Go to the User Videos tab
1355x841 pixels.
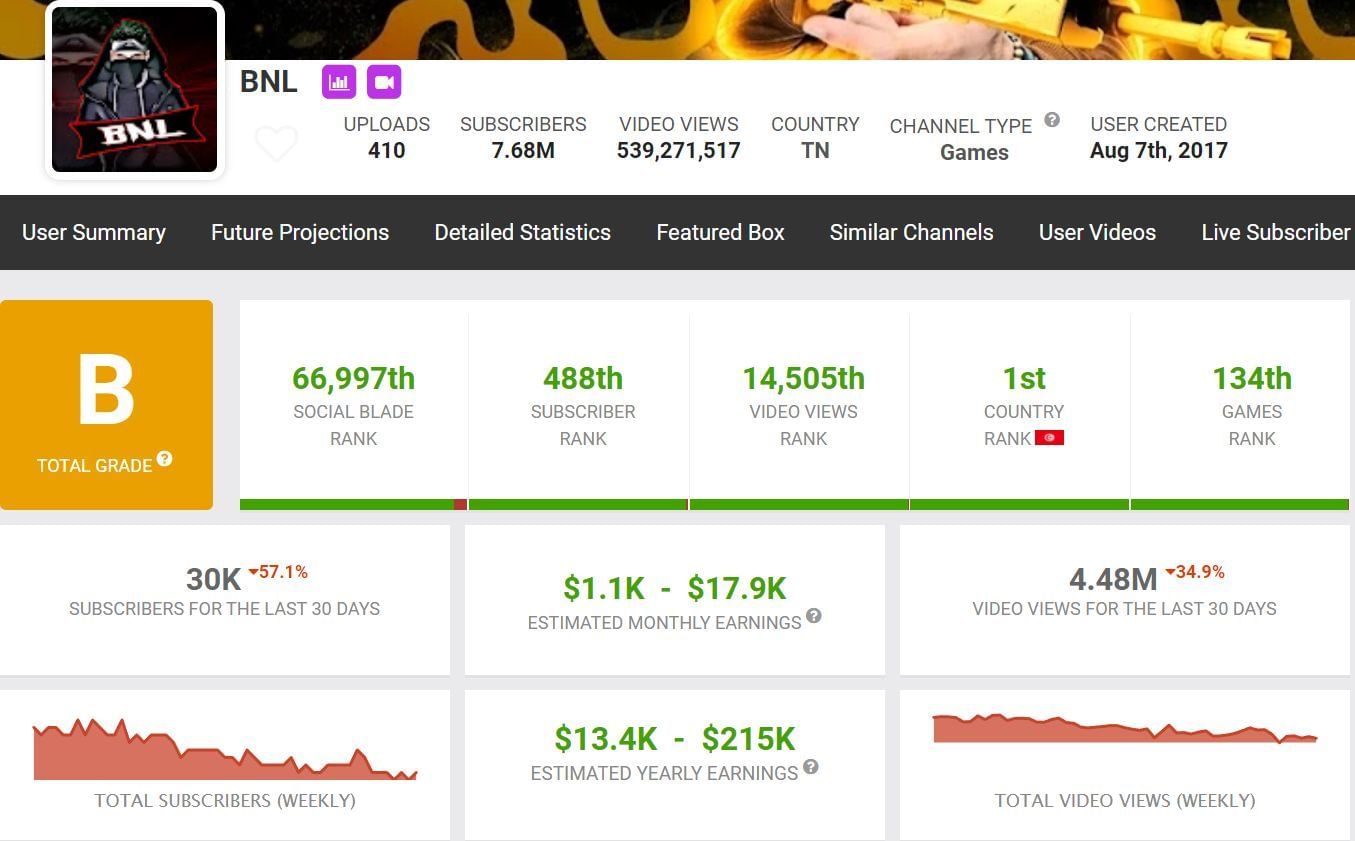1097,232
